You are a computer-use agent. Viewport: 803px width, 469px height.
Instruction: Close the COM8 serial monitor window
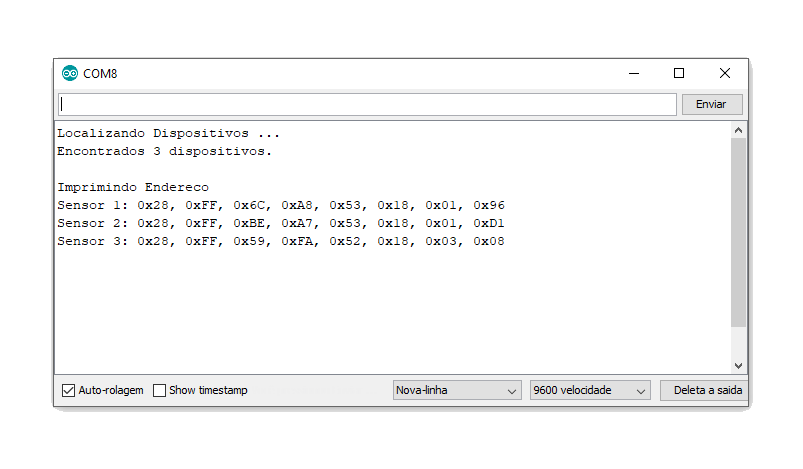click(725, 73)
